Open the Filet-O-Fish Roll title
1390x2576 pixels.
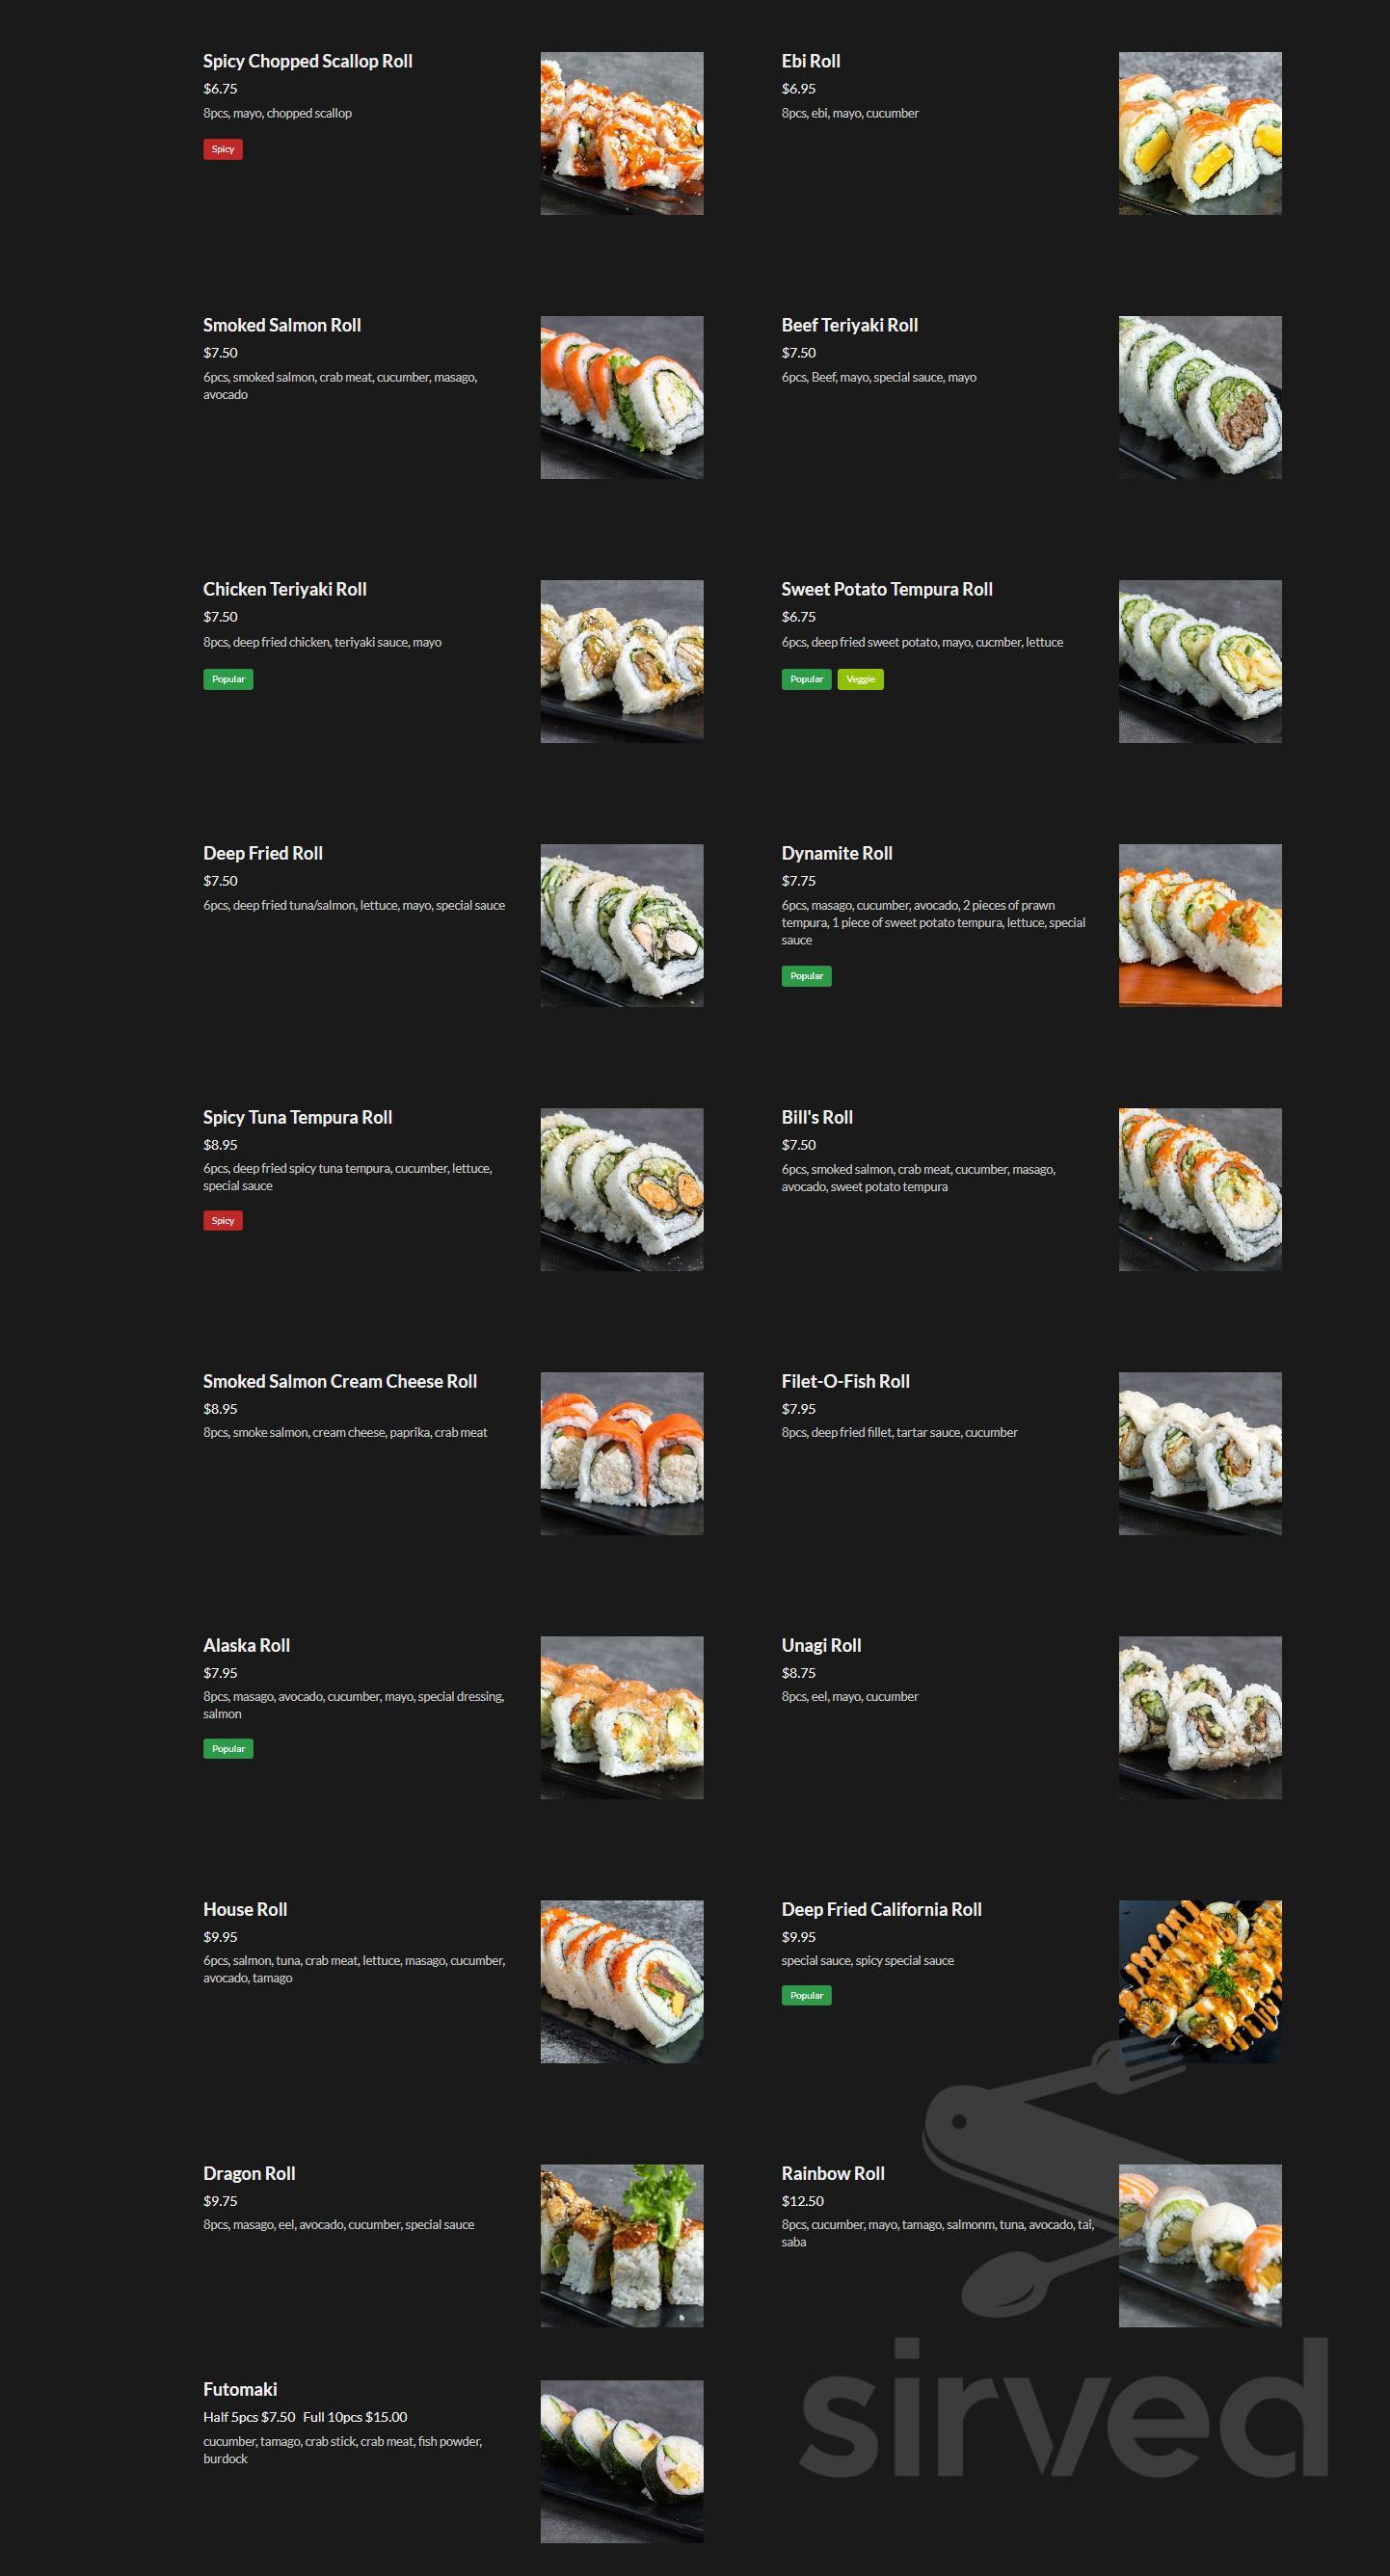coord(845,1381)
